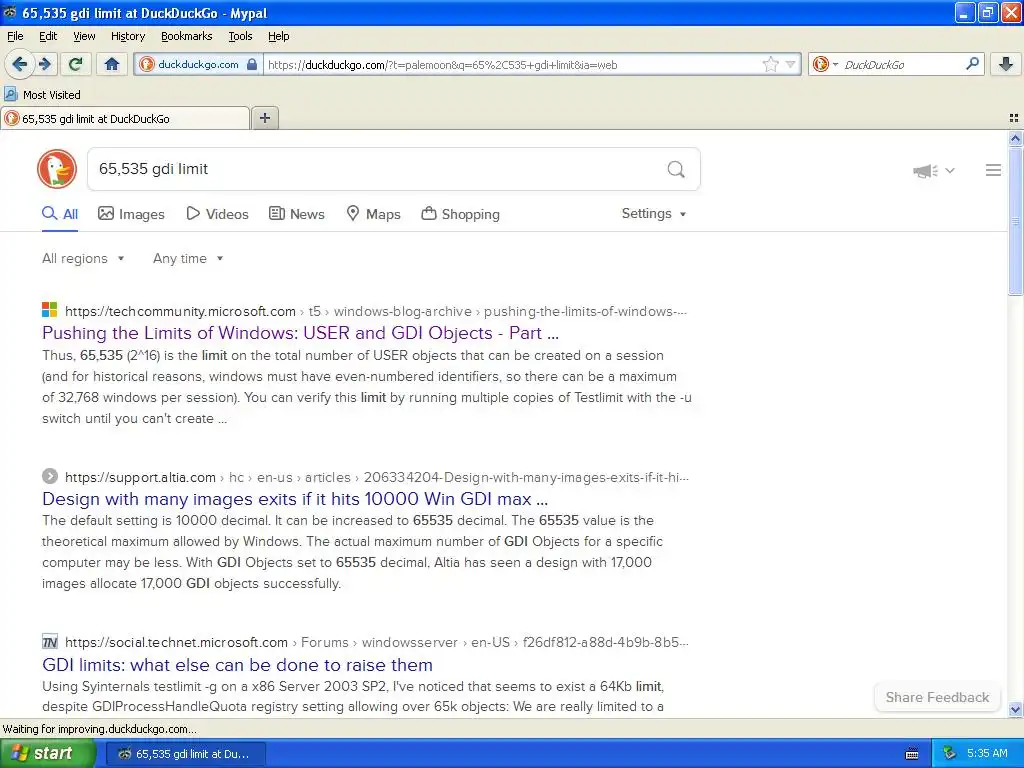The height and width of the screenshot is (768, 1024).
Task: Click the TN favicon beside technet result
Action: 50,642
